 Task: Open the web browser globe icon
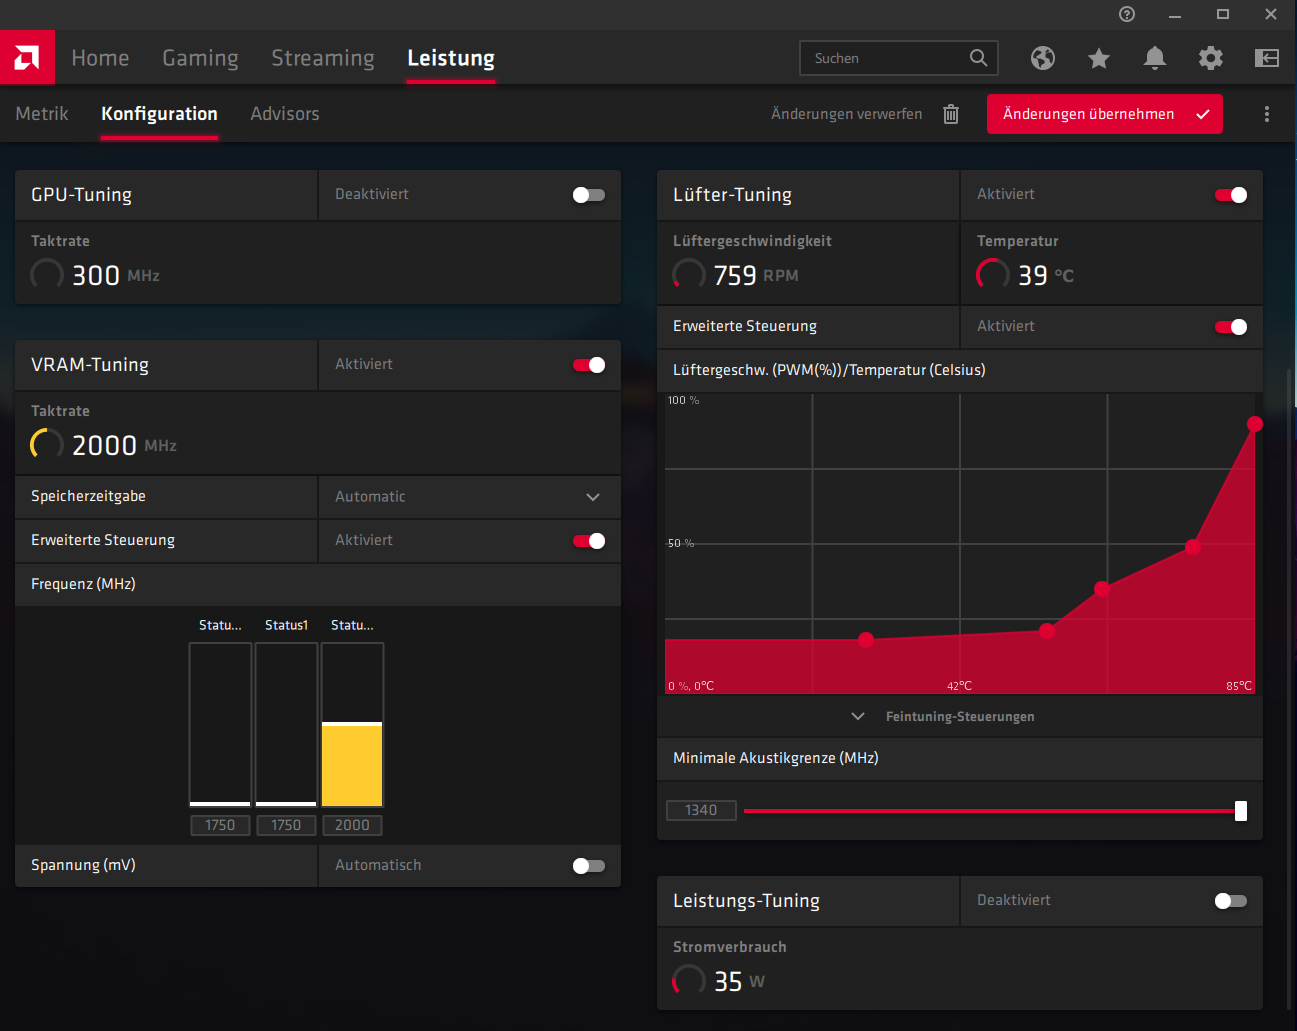[x=1043, y=58]
